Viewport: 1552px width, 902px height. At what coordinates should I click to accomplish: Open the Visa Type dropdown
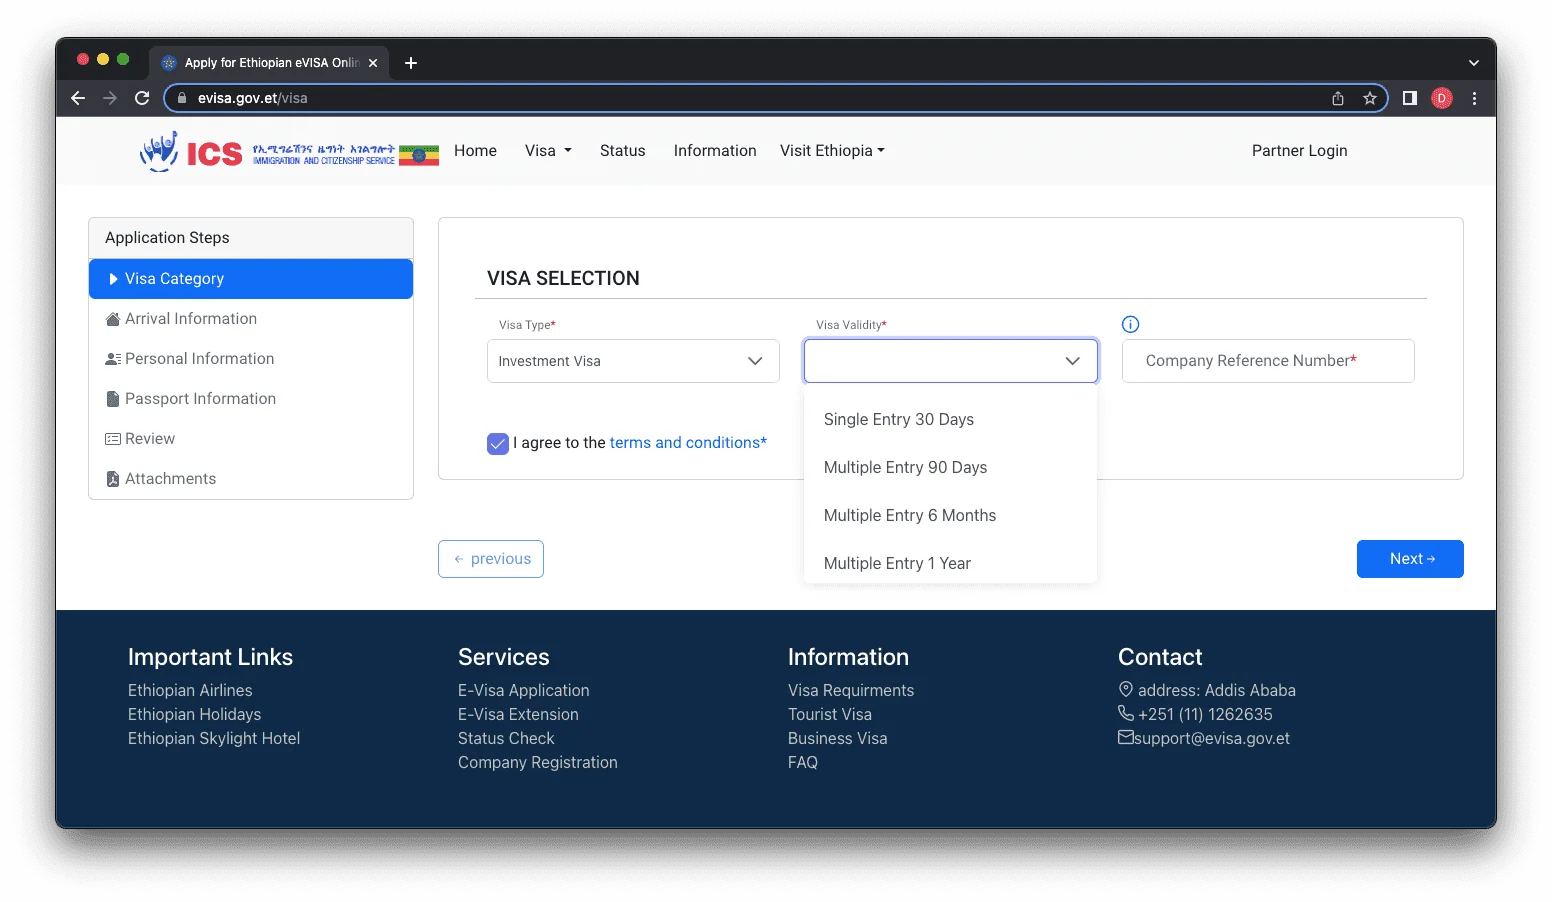pyautogui.click(x=632, y=361)
